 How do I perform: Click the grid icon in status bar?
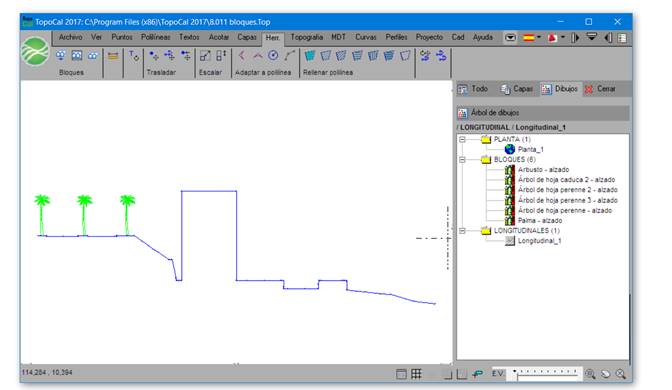(416, 374)
